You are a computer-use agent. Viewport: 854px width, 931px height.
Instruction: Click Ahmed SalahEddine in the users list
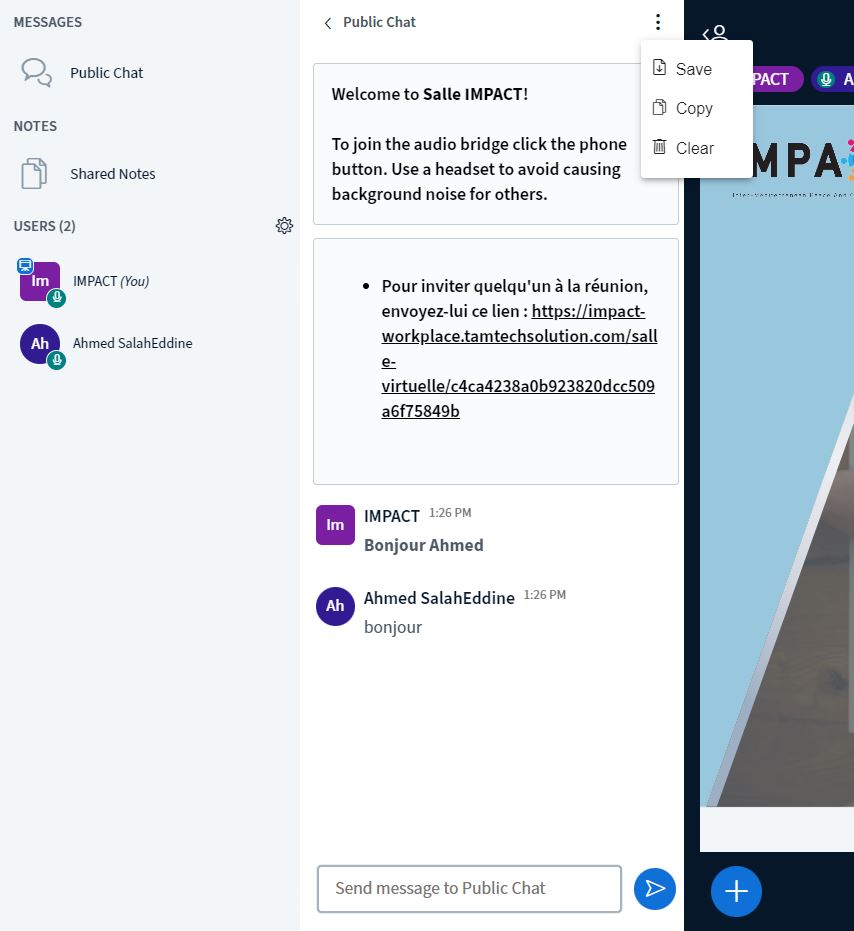[132, 343]
